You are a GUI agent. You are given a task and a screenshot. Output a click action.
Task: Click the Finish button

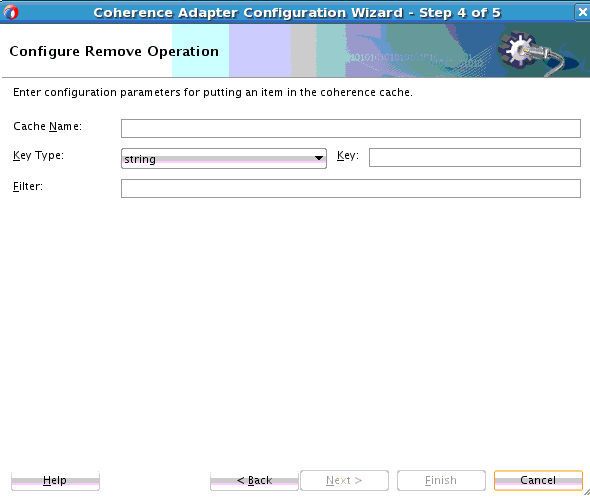click(441, 480)
